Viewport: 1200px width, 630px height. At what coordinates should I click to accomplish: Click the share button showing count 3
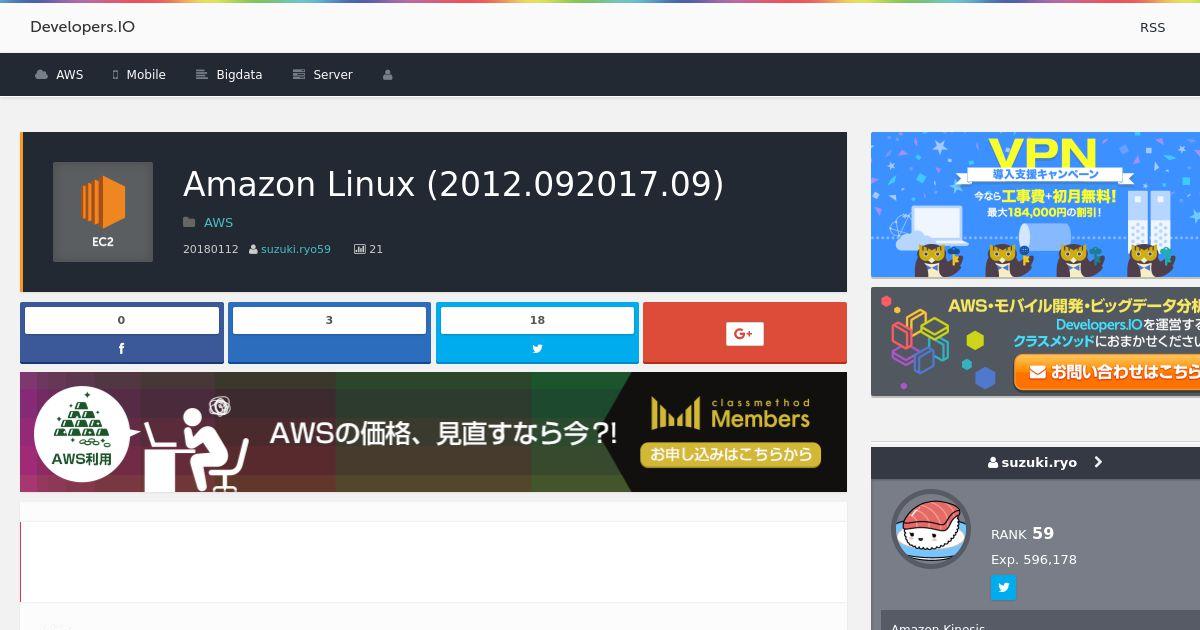(329, 332)
